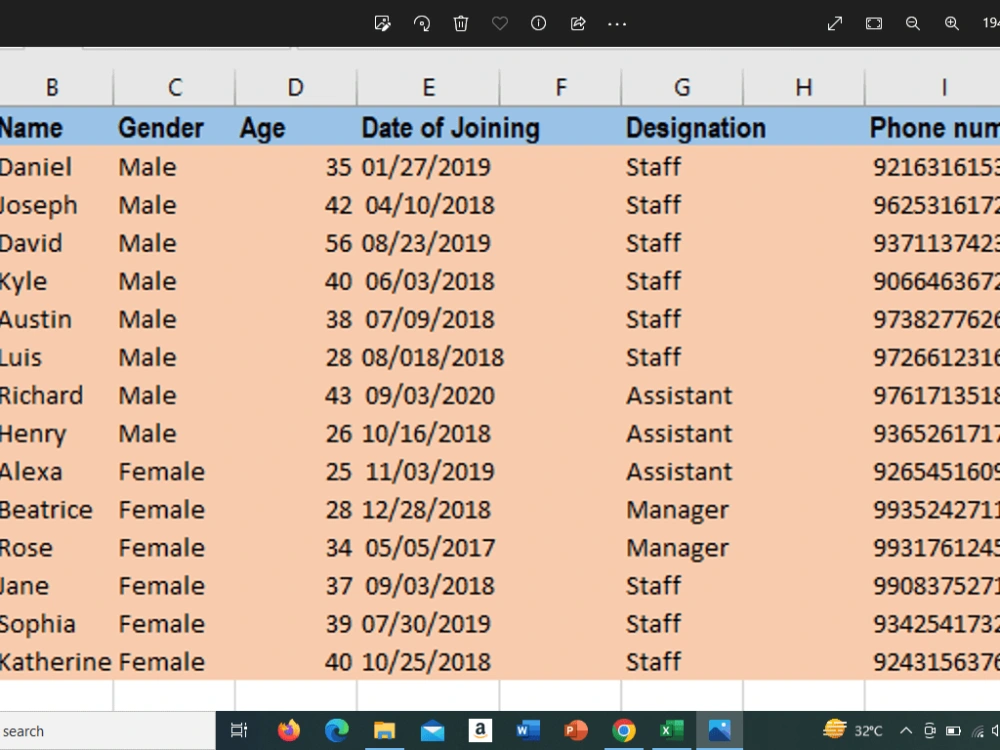Open Task View on the taskbar
This screenshot has height=750, width=1000.
[x=239, y=730]
